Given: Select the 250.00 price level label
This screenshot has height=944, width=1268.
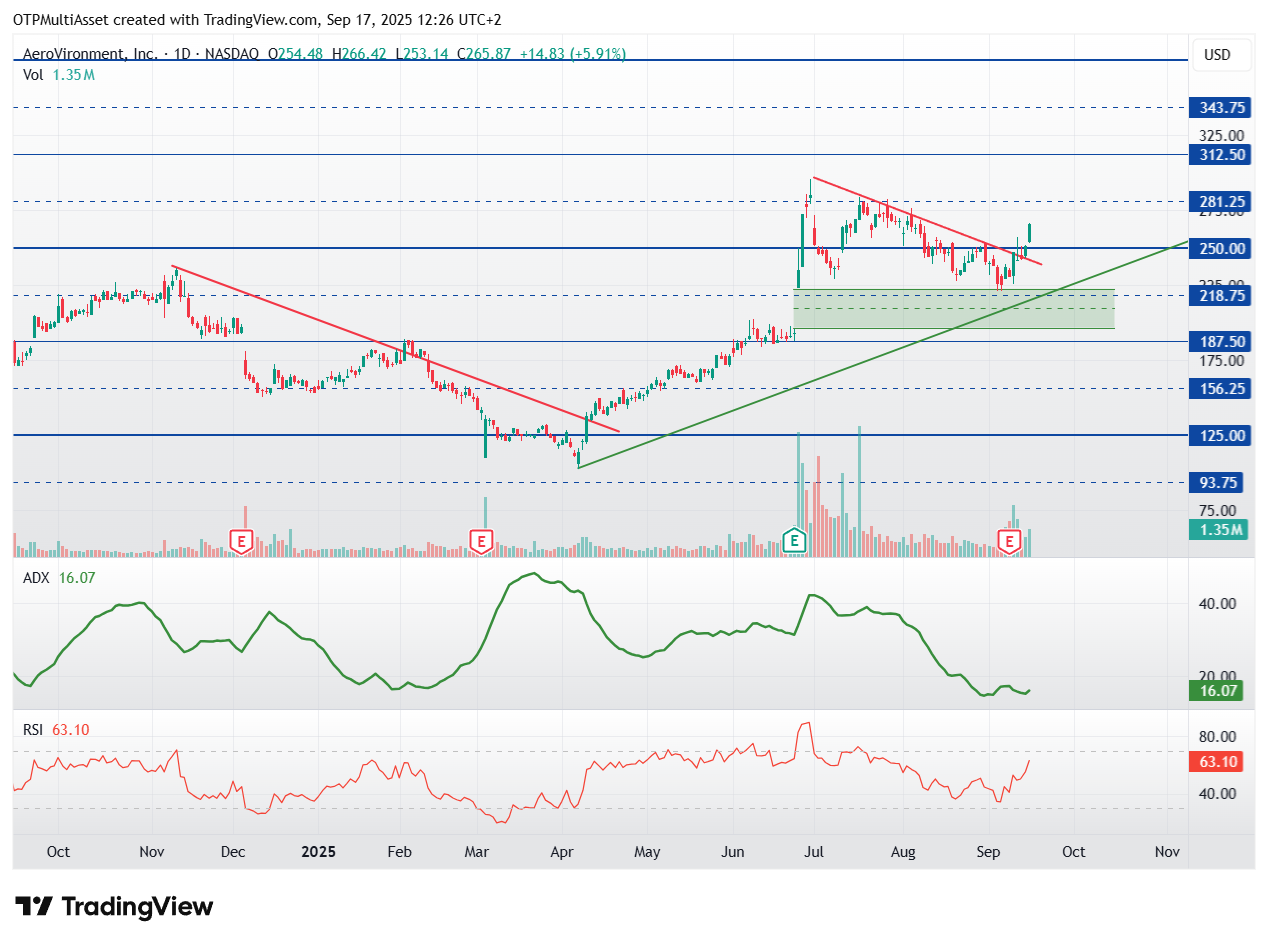Looking at the screenshot, I should (x=1219, y=248).
